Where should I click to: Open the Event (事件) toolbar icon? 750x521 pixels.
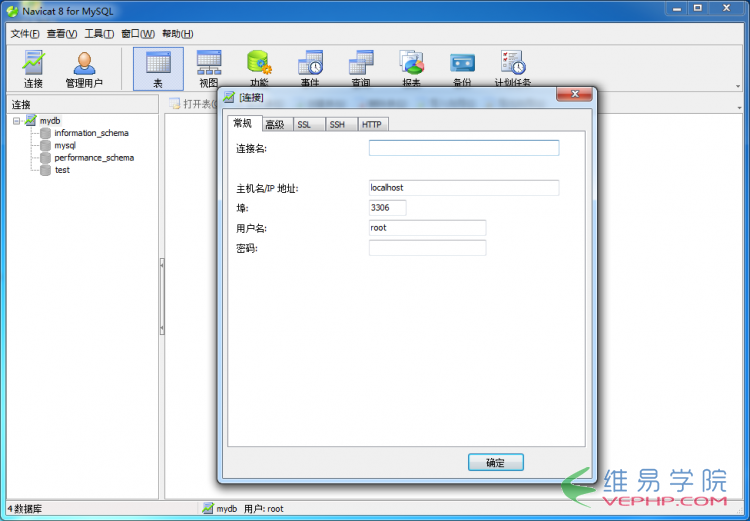(310, 68)
